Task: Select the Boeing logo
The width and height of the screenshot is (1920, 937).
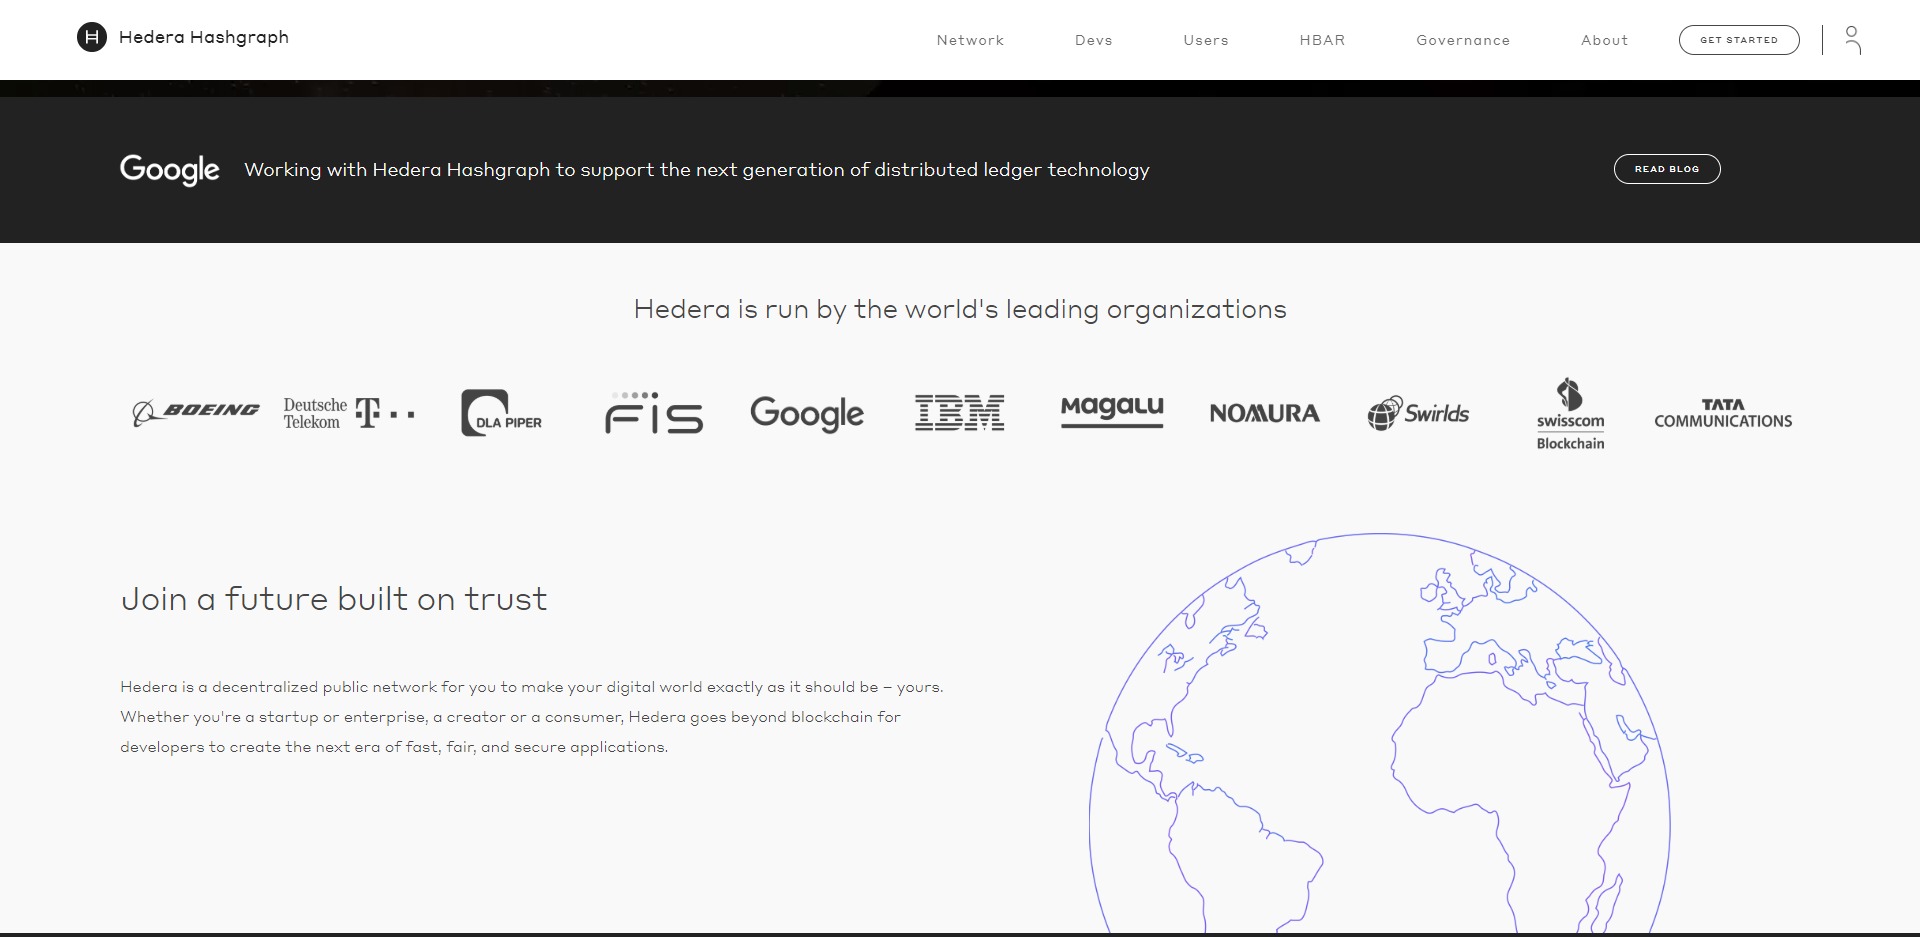Action: tap(196, 412)
